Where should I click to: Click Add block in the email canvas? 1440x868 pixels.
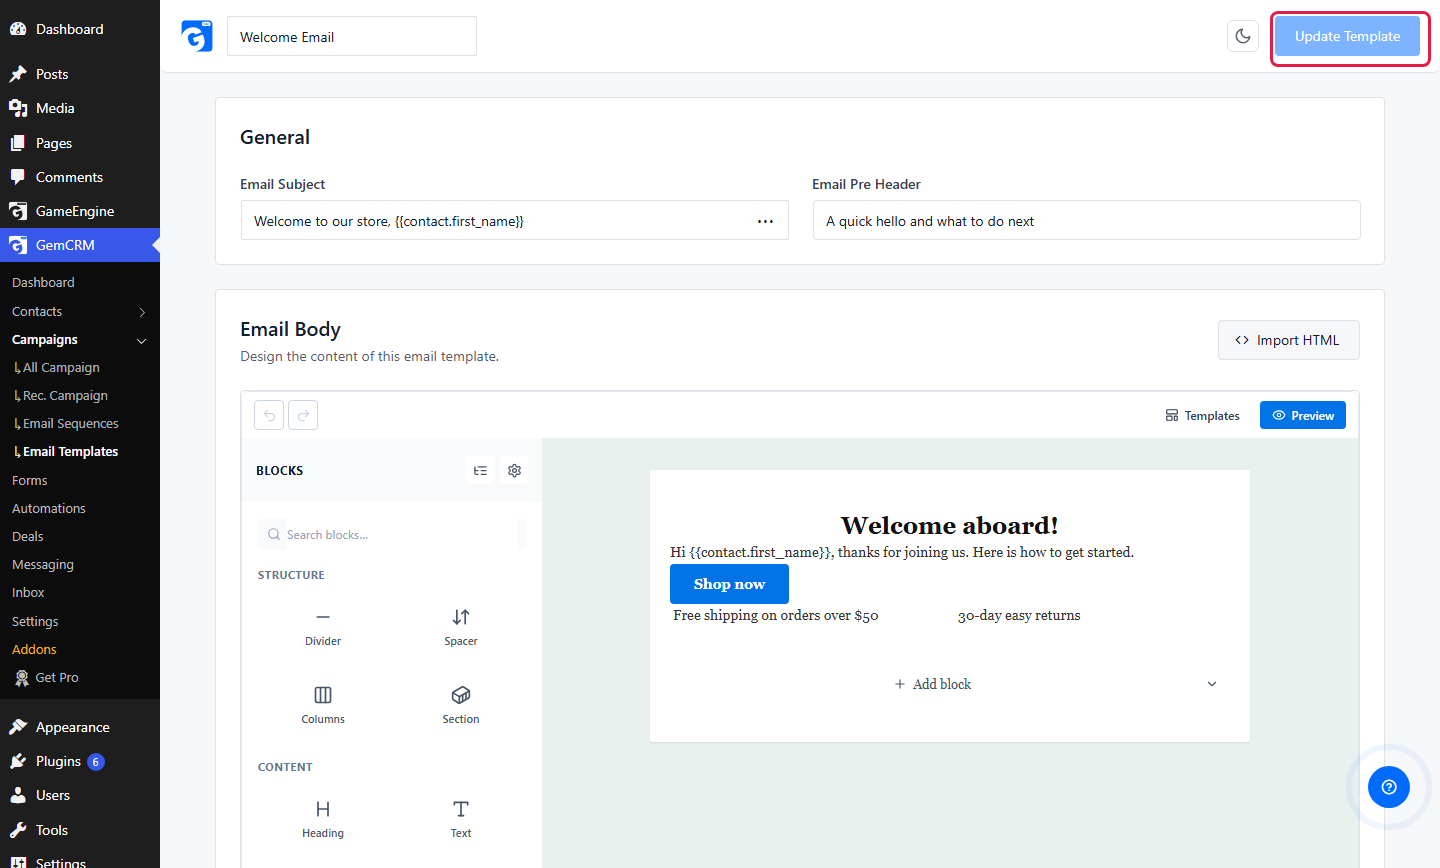932,684
